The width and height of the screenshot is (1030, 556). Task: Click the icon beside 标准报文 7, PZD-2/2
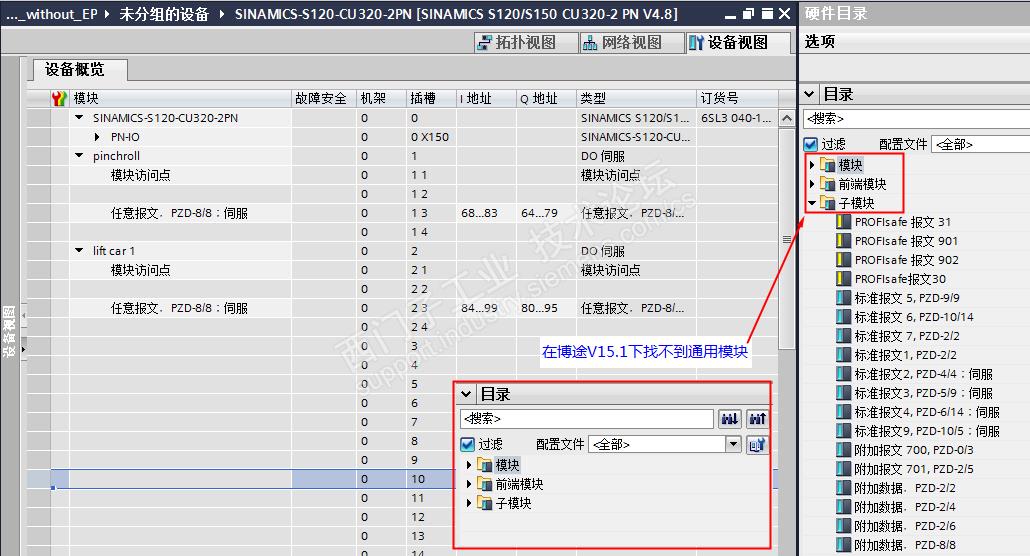tap(843, 336)
